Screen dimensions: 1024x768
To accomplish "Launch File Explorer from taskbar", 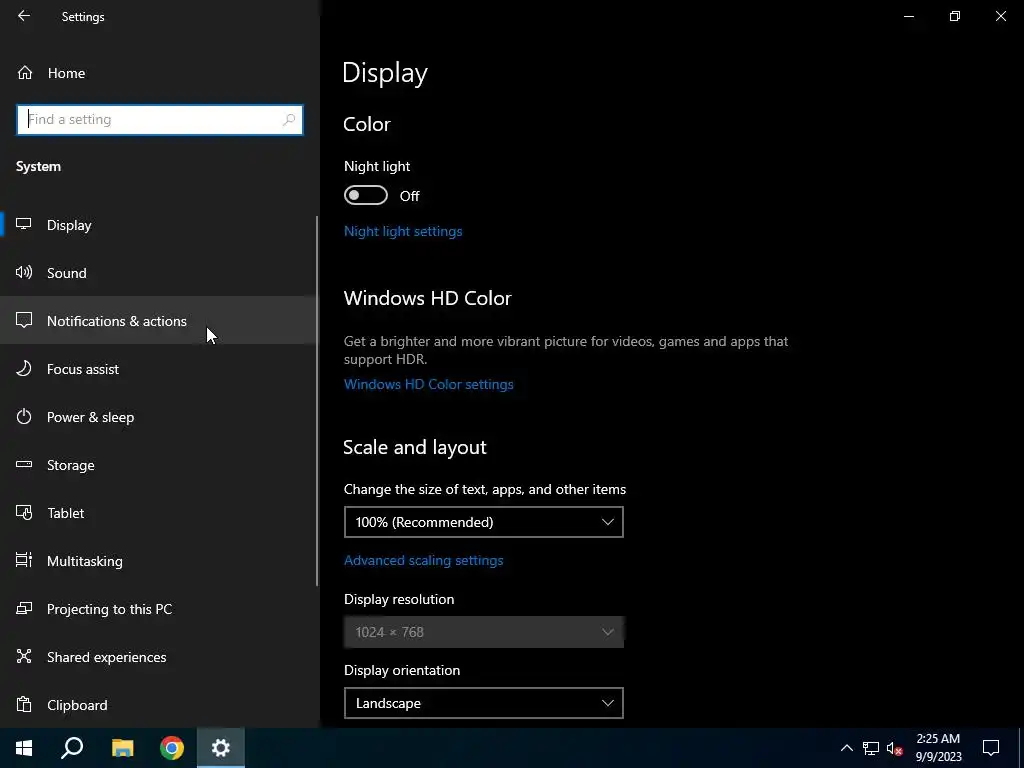I will click(122, 748).
